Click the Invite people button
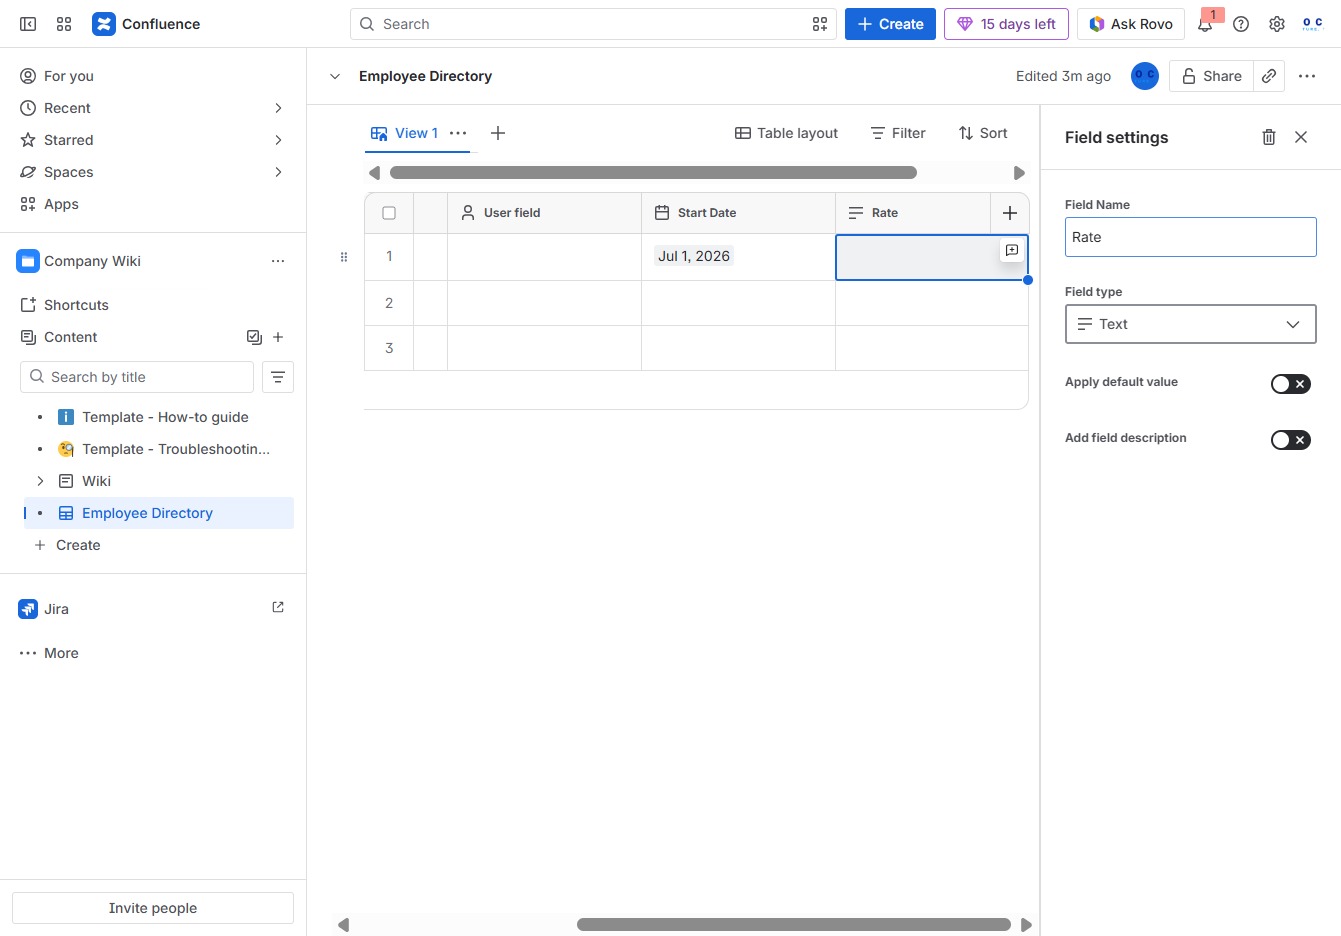1341x936 pixels. click(153, 908)
